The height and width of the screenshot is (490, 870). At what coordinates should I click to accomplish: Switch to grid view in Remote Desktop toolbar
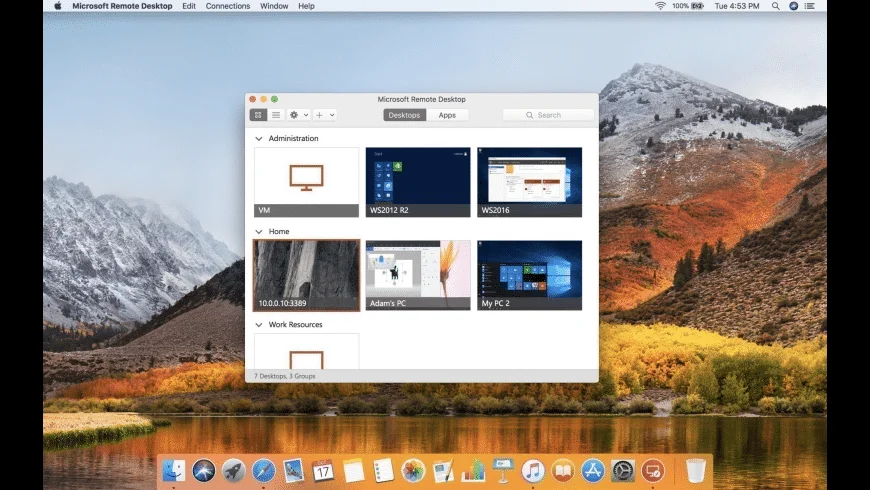coord(258,115)
